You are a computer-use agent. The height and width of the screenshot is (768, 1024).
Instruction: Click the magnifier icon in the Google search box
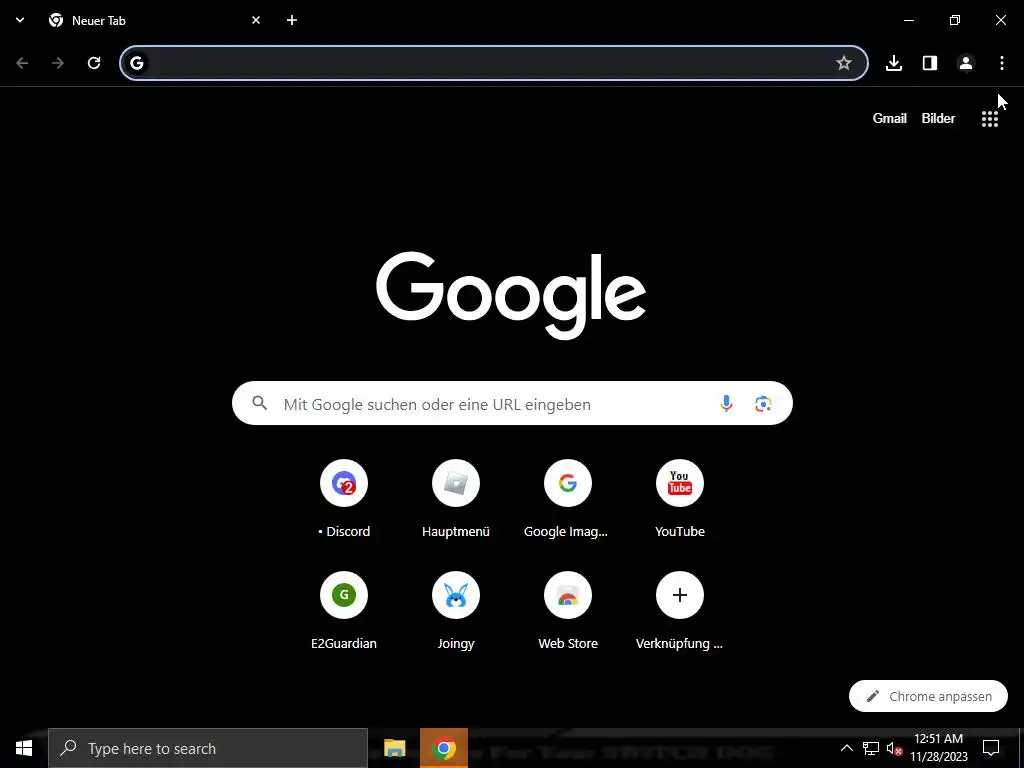260,403
